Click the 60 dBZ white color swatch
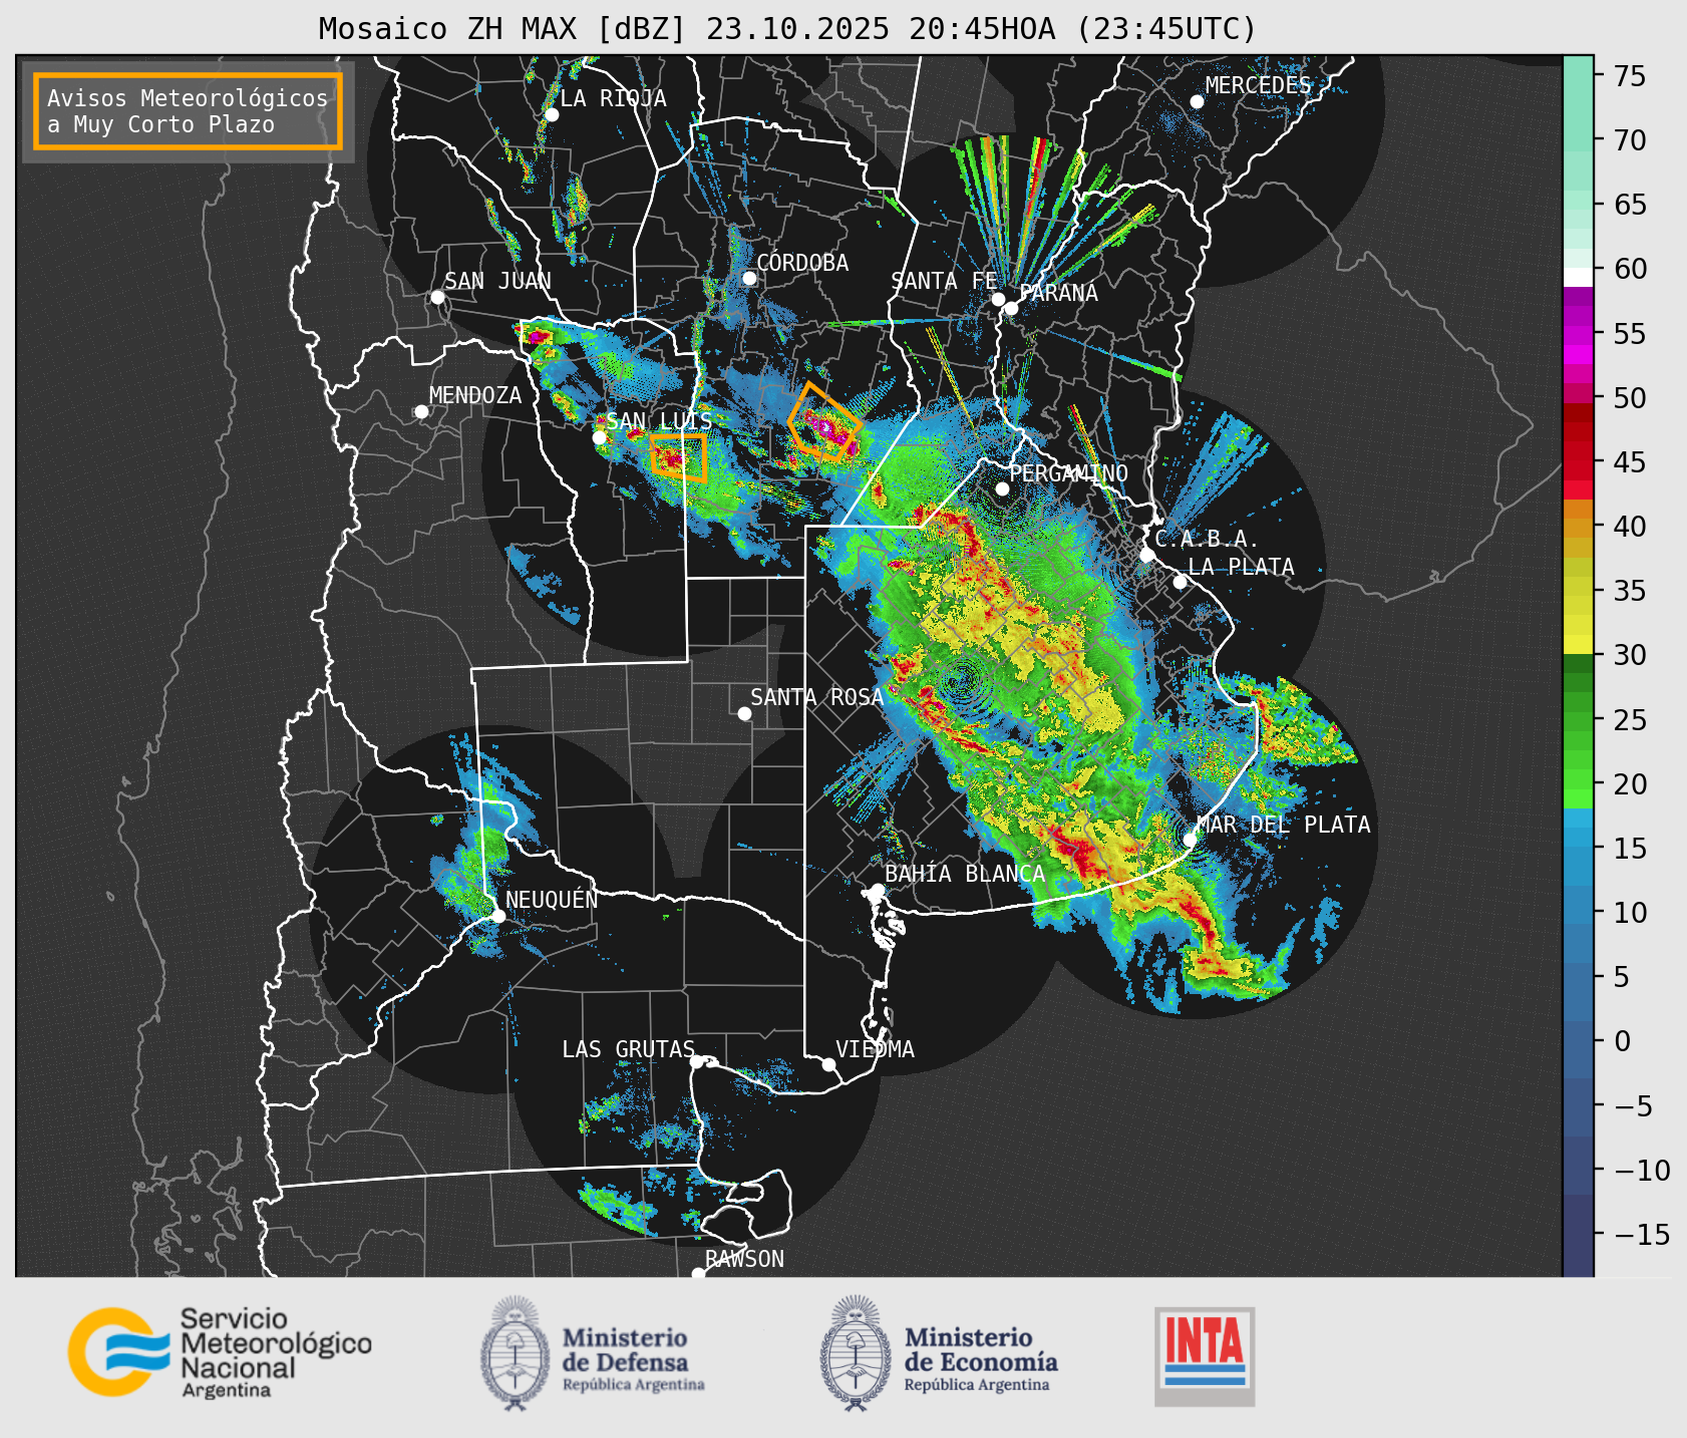This screenshot has width=1687, height=1438. (x=1577, y=275)
